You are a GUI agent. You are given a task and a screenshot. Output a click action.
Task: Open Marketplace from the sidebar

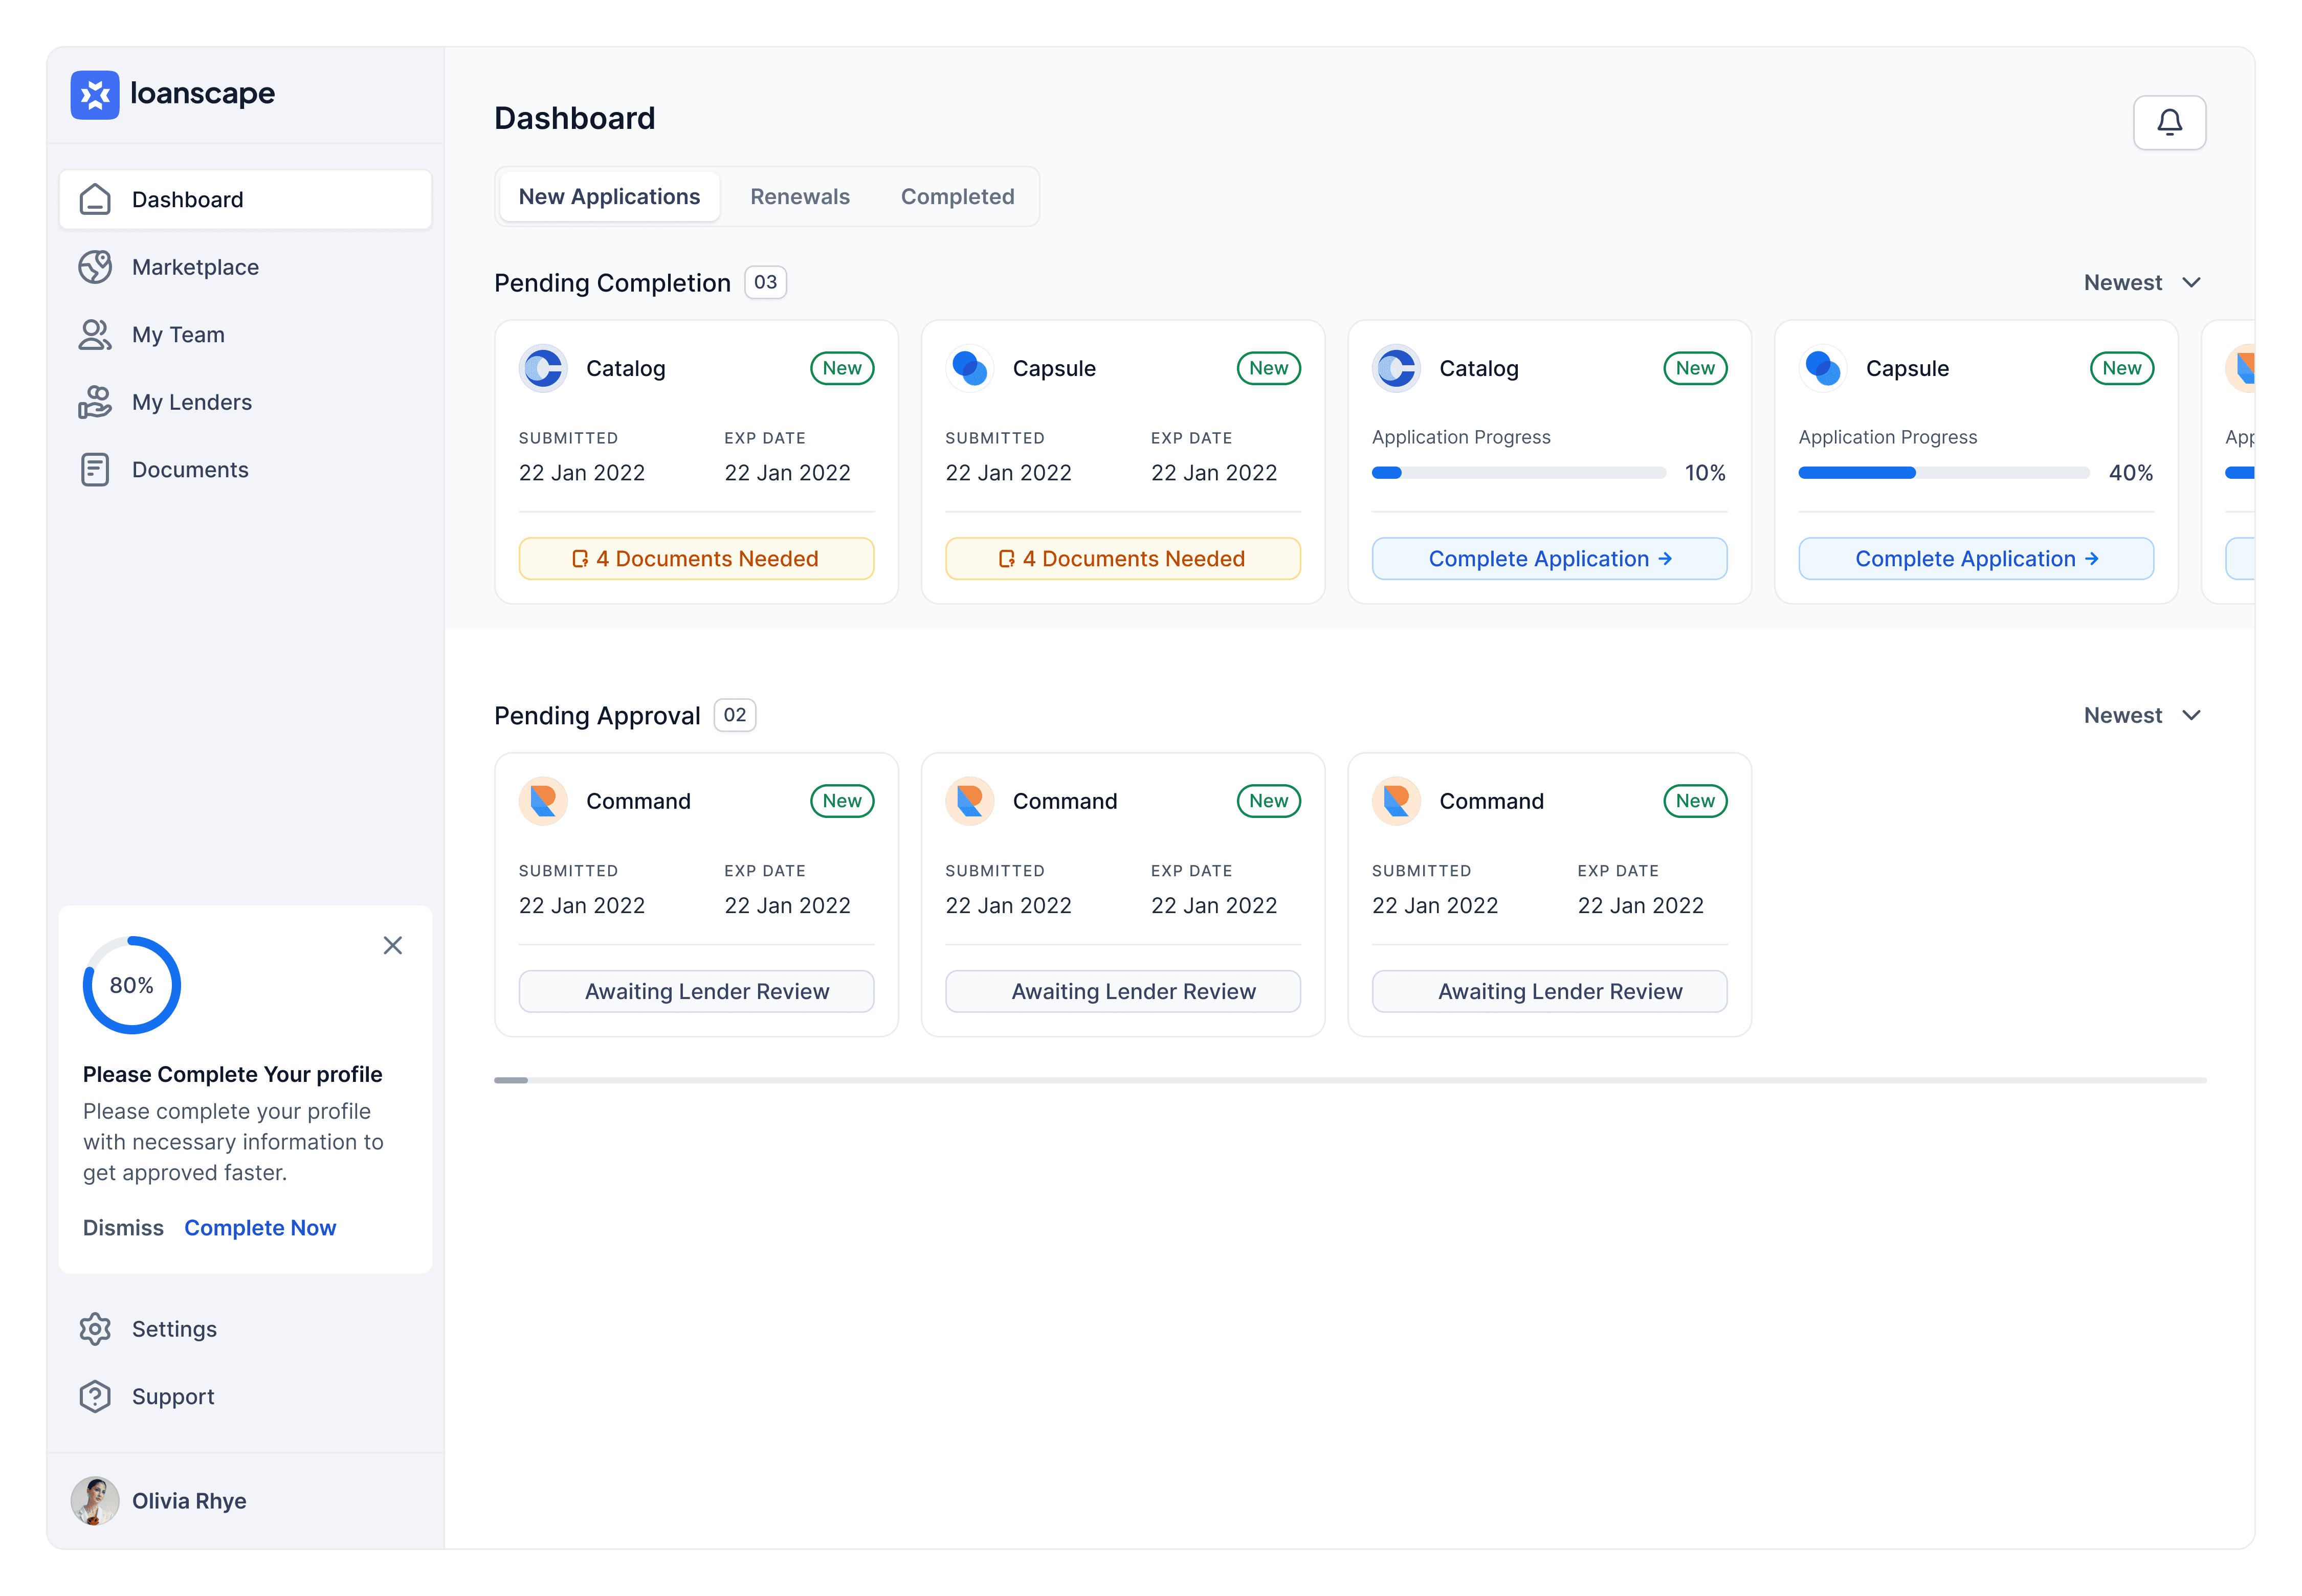click(x=195, y=267)
